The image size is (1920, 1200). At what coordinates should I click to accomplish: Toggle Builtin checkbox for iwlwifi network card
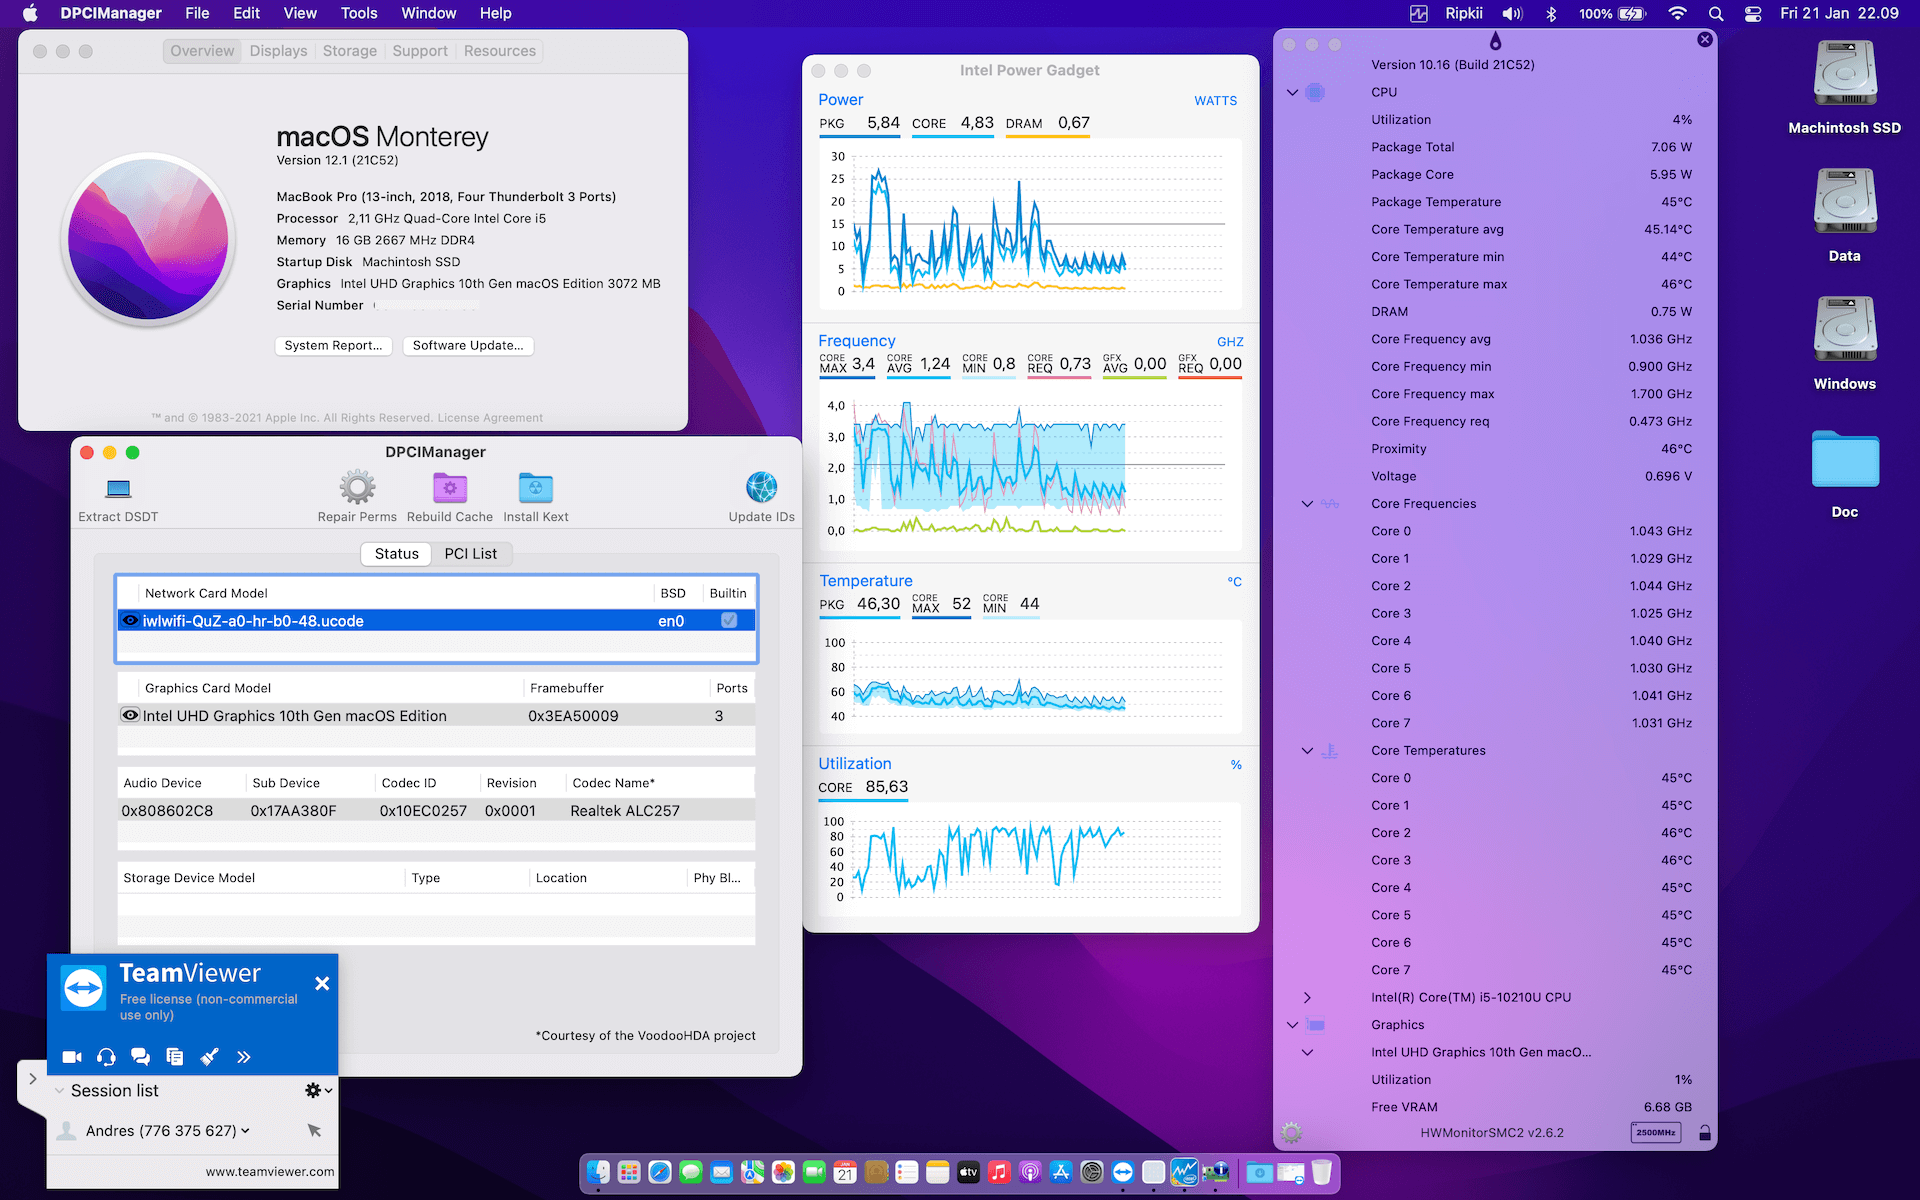tap(729, 620)
